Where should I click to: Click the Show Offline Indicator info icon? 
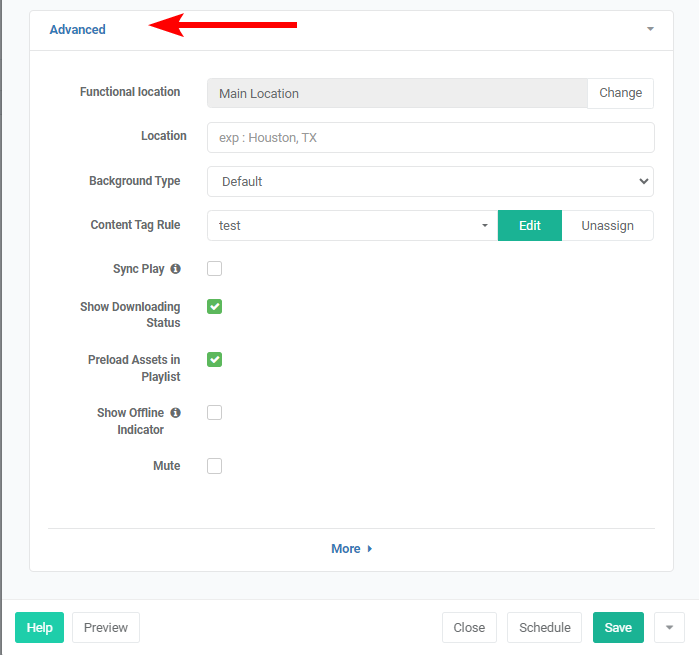coord(176,413)
